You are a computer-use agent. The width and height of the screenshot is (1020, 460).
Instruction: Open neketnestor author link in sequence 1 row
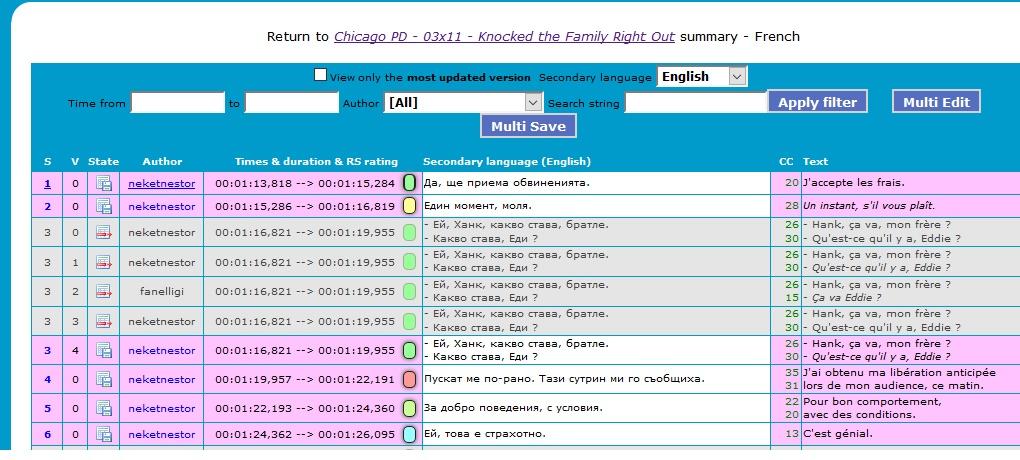161,183
